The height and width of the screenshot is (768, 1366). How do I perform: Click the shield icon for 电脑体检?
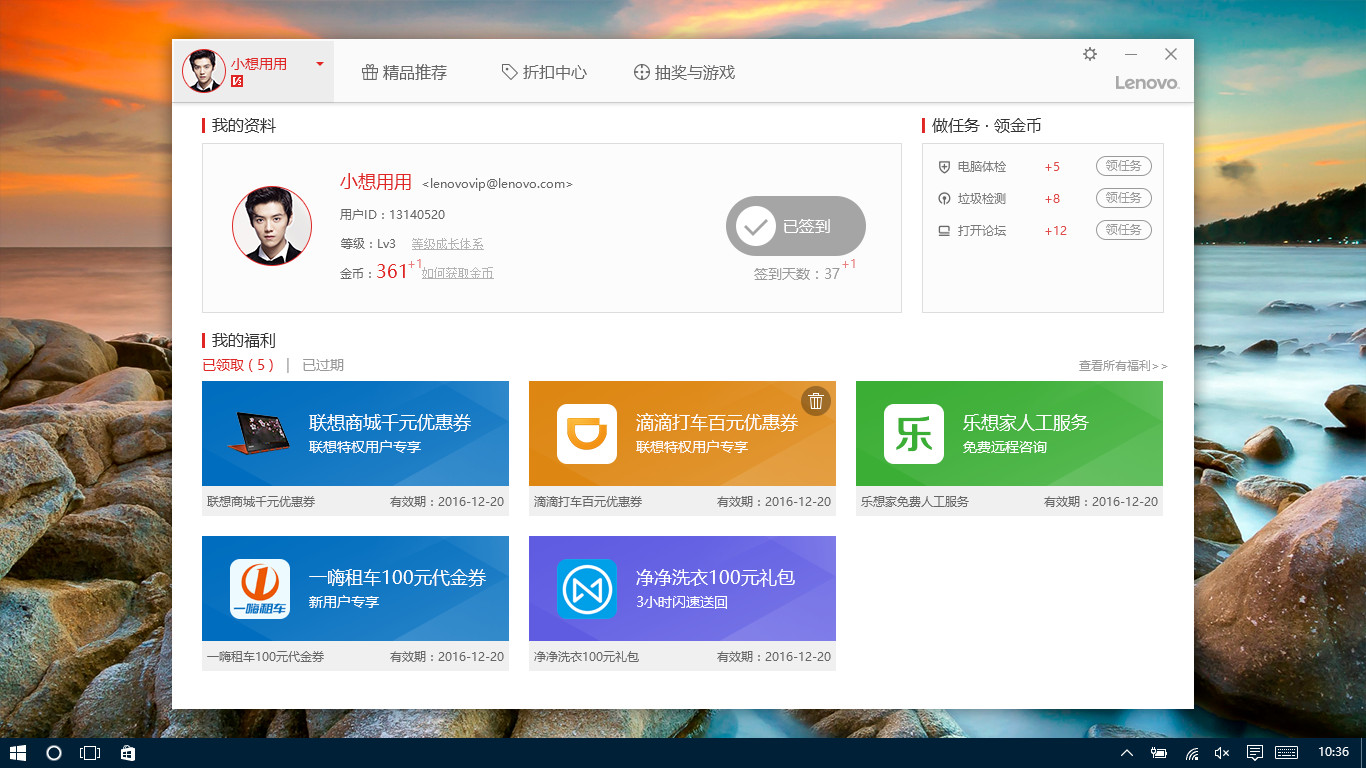click(x=944, y=167)
